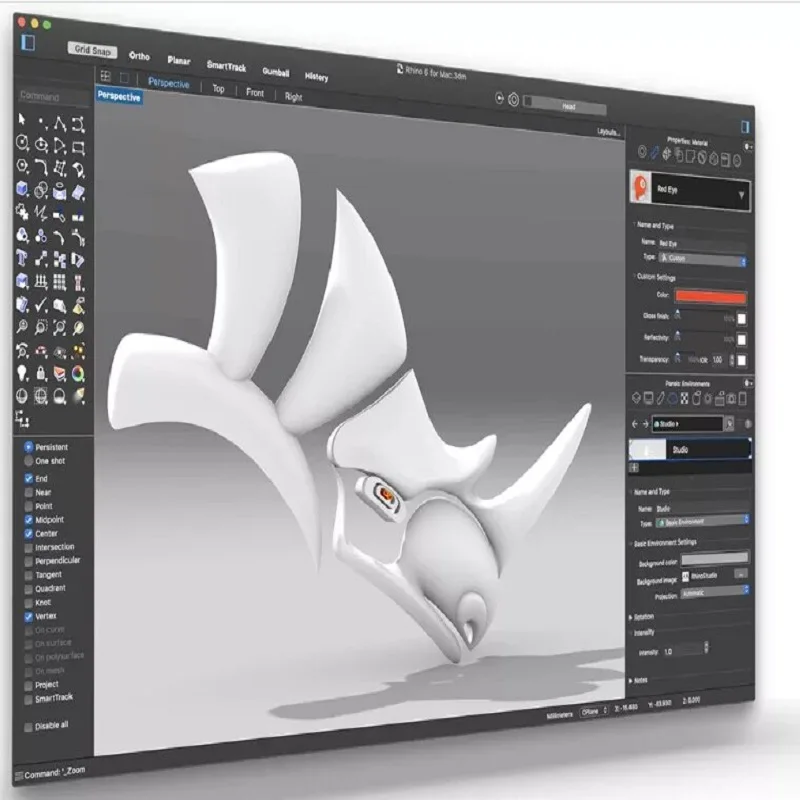Pick the Fillet curves tool
800x800 pixels.
pos(41,167)
